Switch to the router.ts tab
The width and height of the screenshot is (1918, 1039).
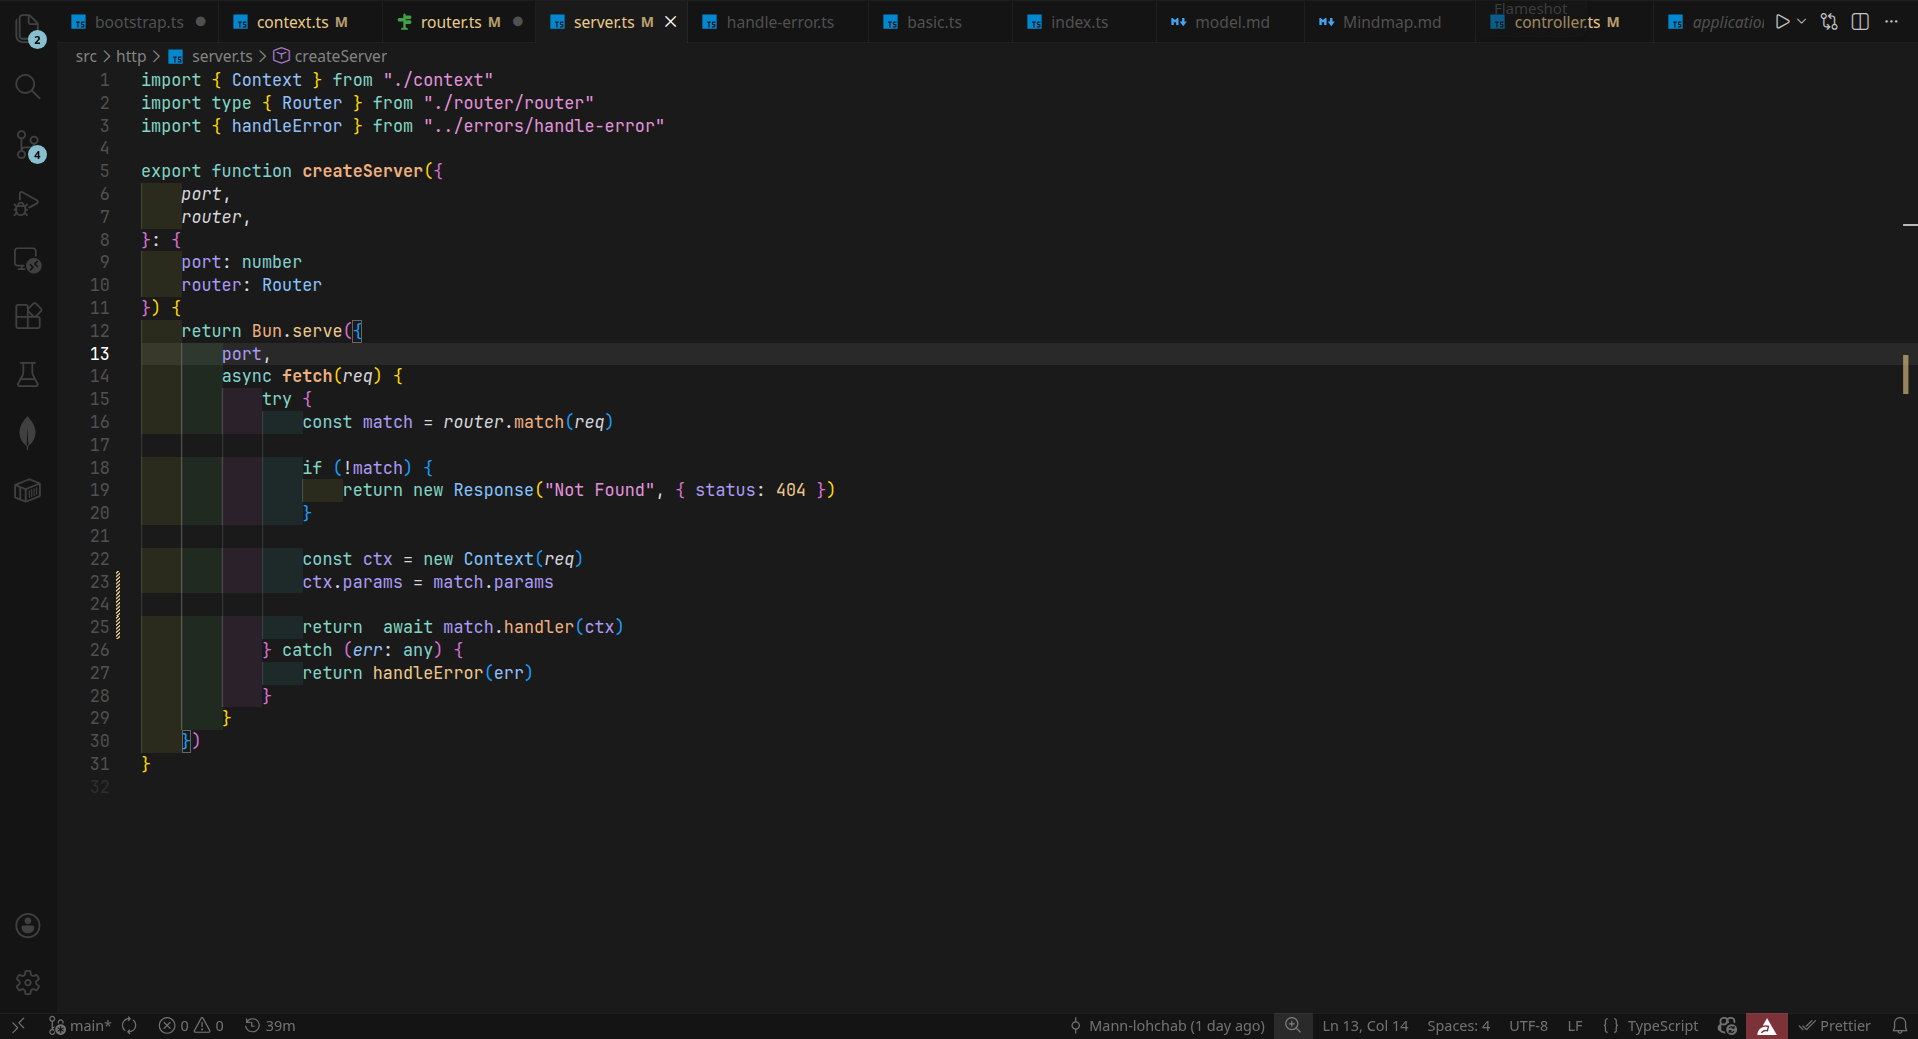point(450,22)
